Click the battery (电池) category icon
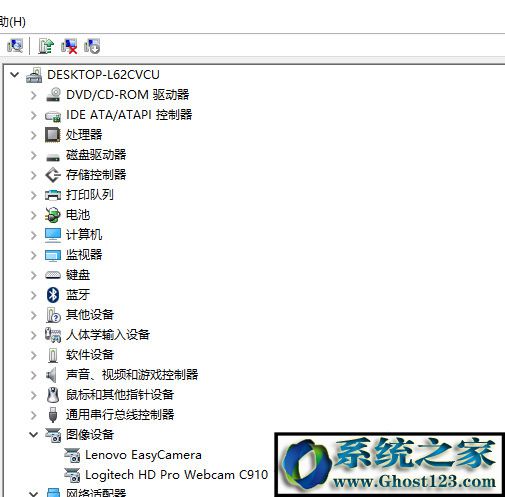Viewport: 505px width, 497px height. tap(53, 215)
